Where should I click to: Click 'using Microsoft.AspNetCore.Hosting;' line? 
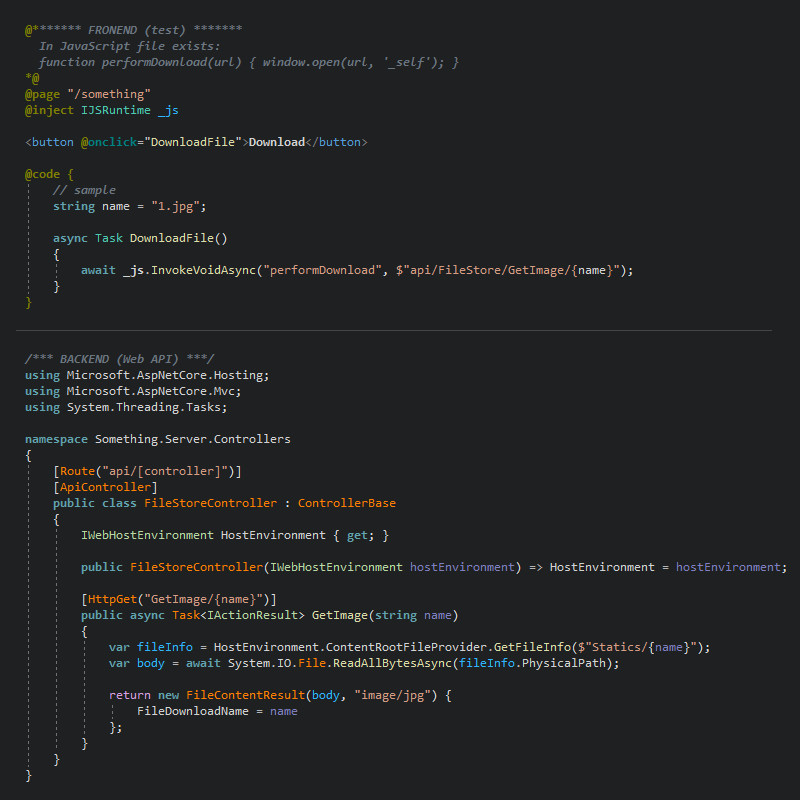147,376
